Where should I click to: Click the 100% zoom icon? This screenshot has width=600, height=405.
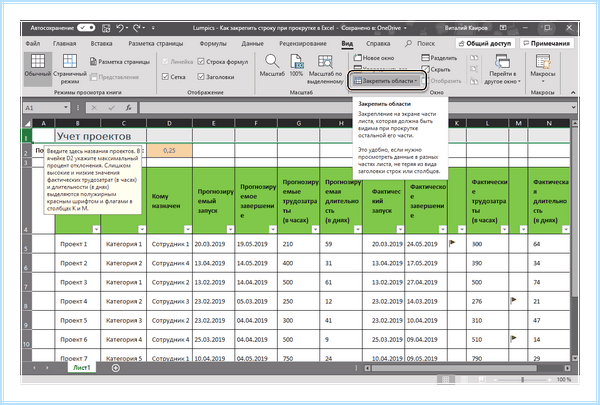pyautogui.click(x=296, y=65)
